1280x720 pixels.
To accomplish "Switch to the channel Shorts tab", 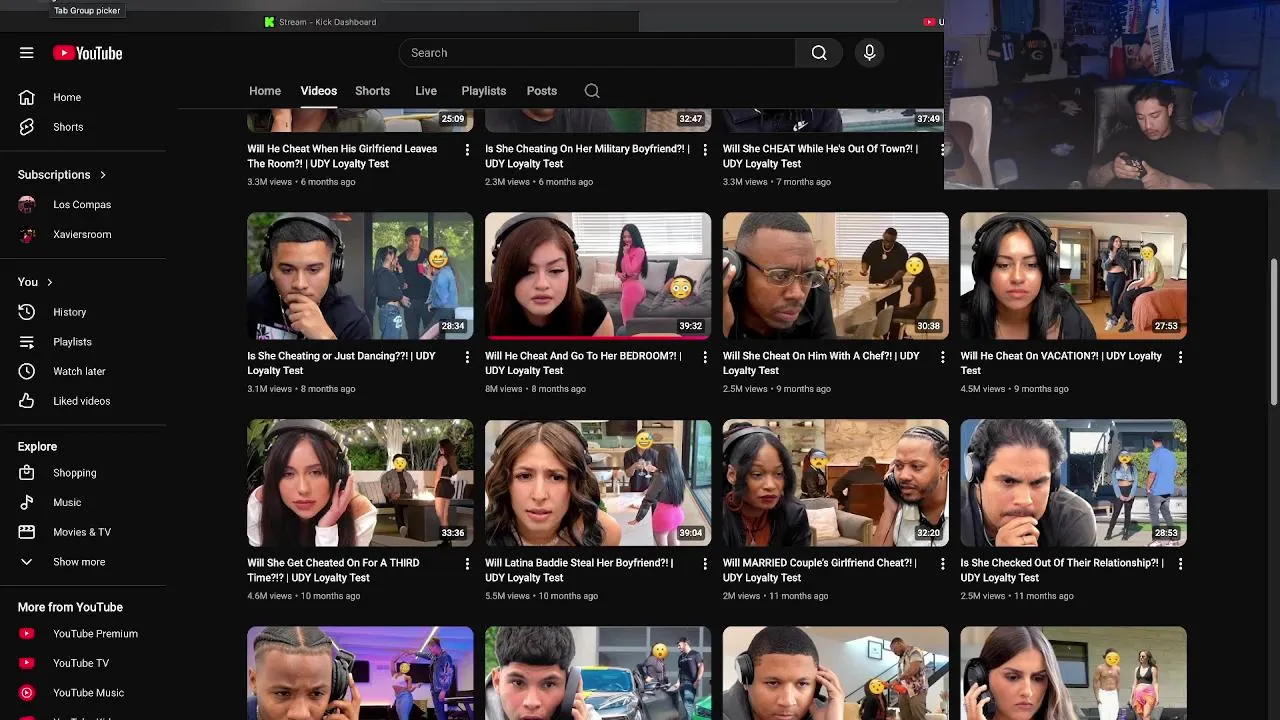I will coord(372,91).
